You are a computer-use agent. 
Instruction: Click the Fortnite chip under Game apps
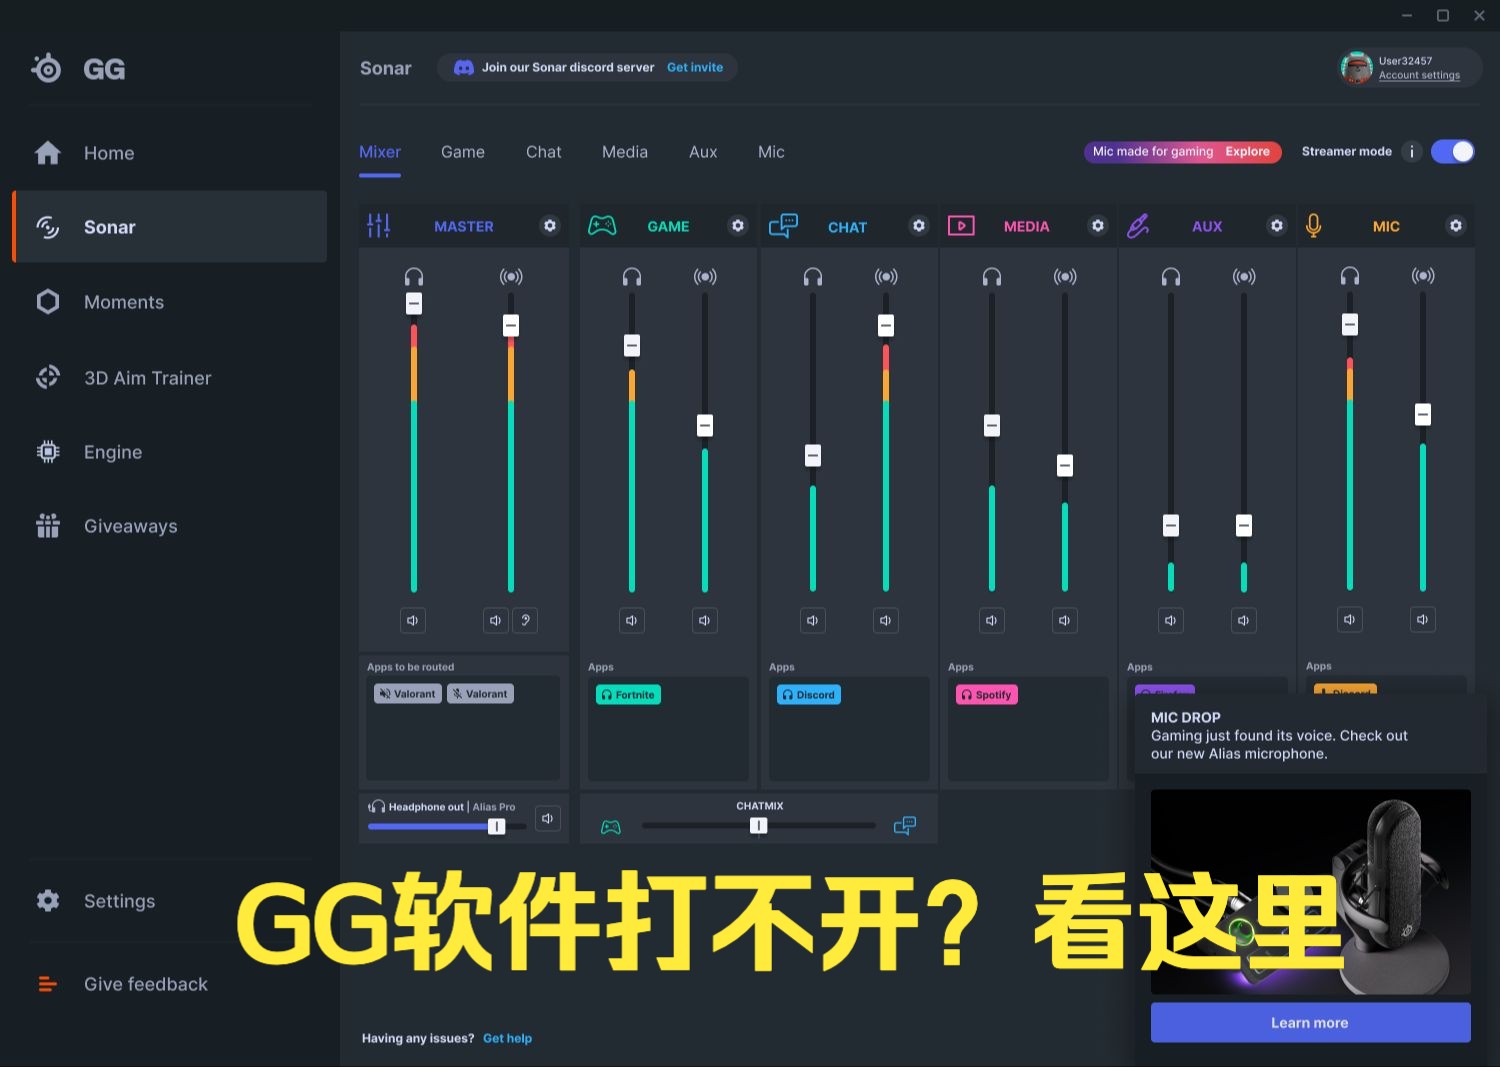[x=627, y=694]
